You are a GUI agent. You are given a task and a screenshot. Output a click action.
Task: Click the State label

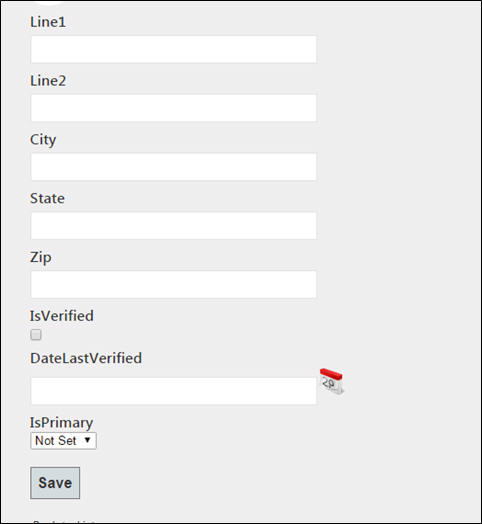tap(47, 199)
